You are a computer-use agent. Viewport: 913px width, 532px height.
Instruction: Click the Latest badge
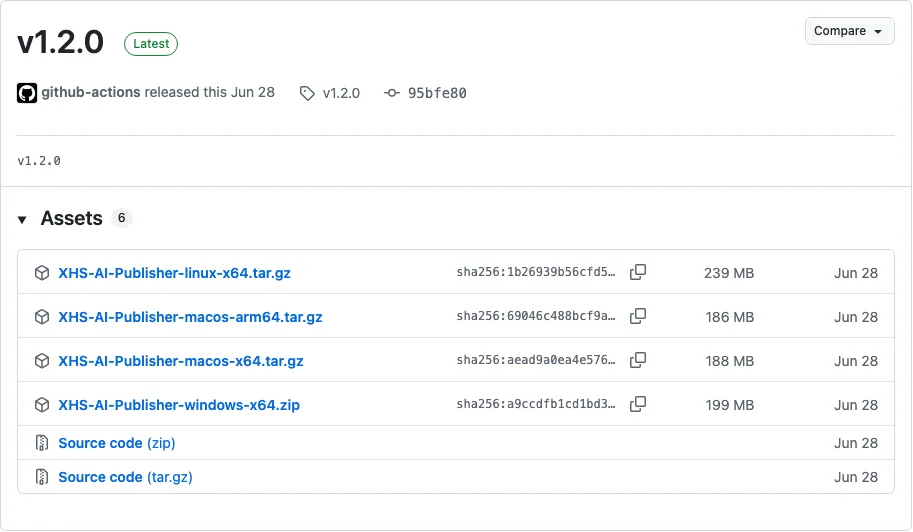pyautogui.click(x=151, y=44)
